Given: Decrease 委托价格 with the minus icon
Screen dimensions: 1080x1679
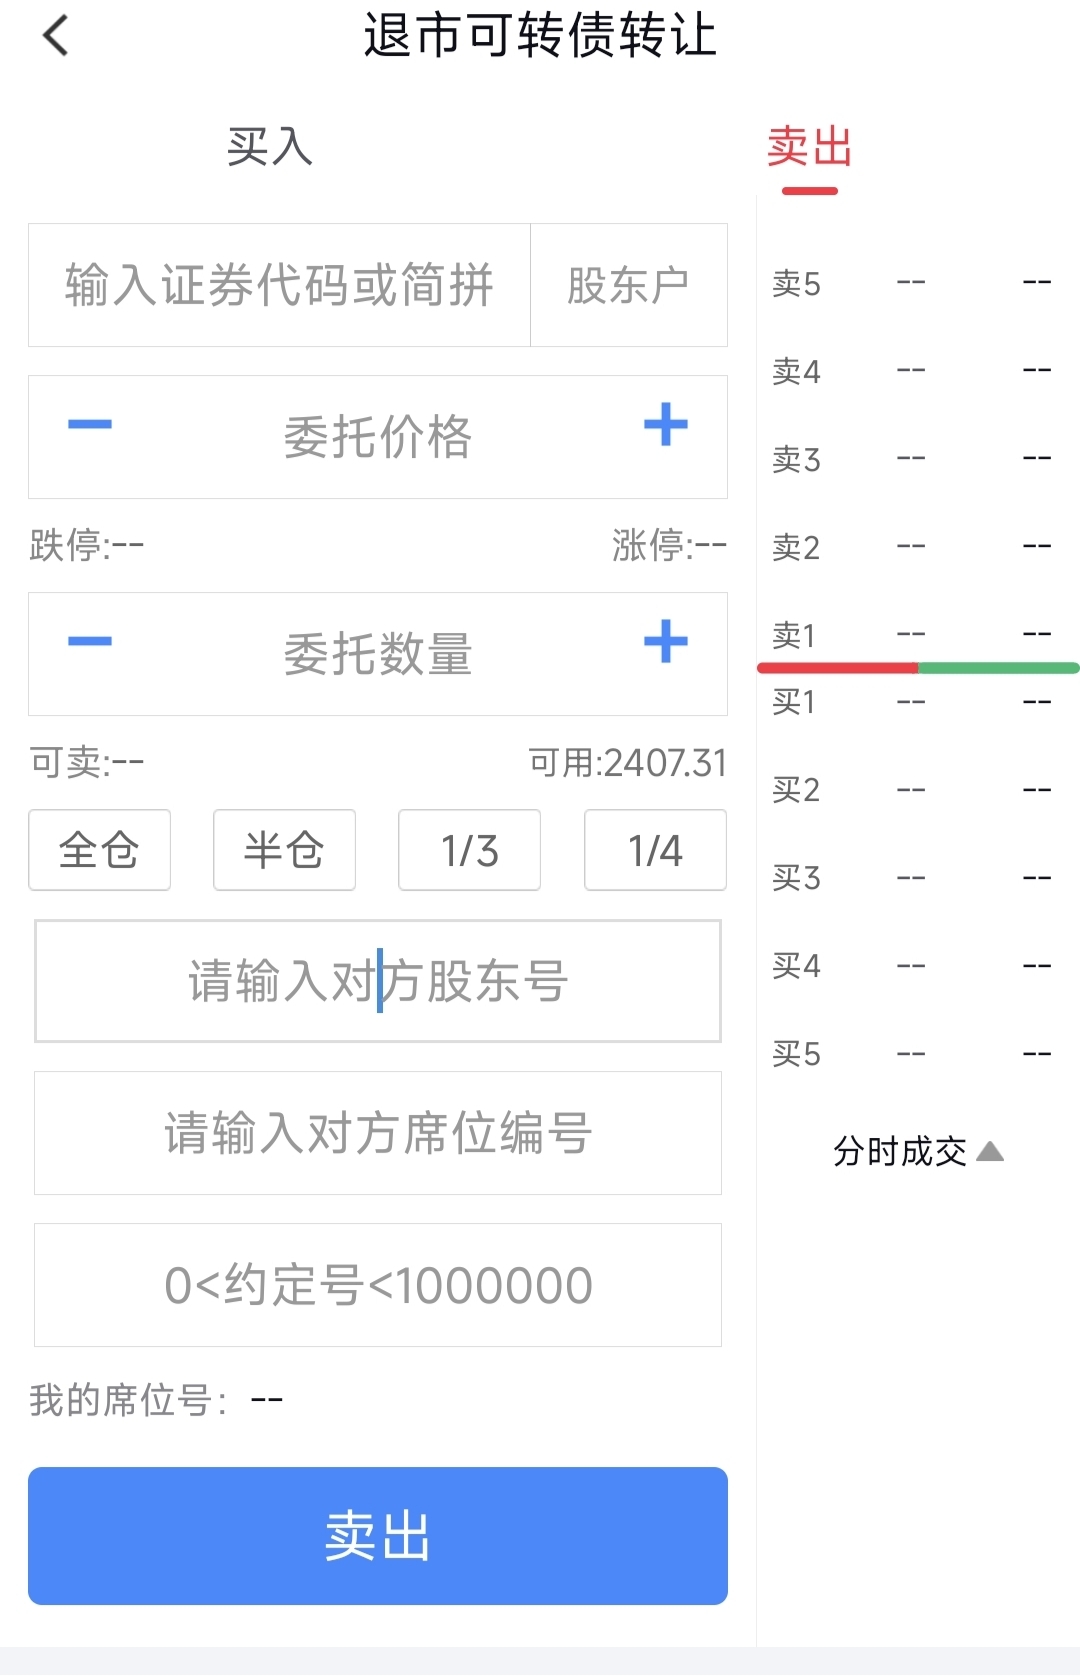Looking at the screenshot, I should coord(90,425).
